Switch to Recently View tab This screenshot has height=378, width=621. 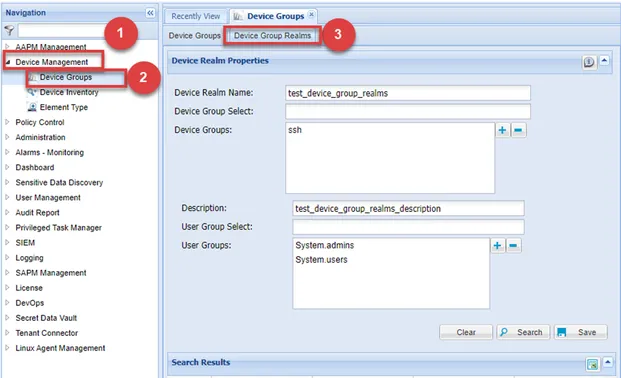(x=196, y=16)
